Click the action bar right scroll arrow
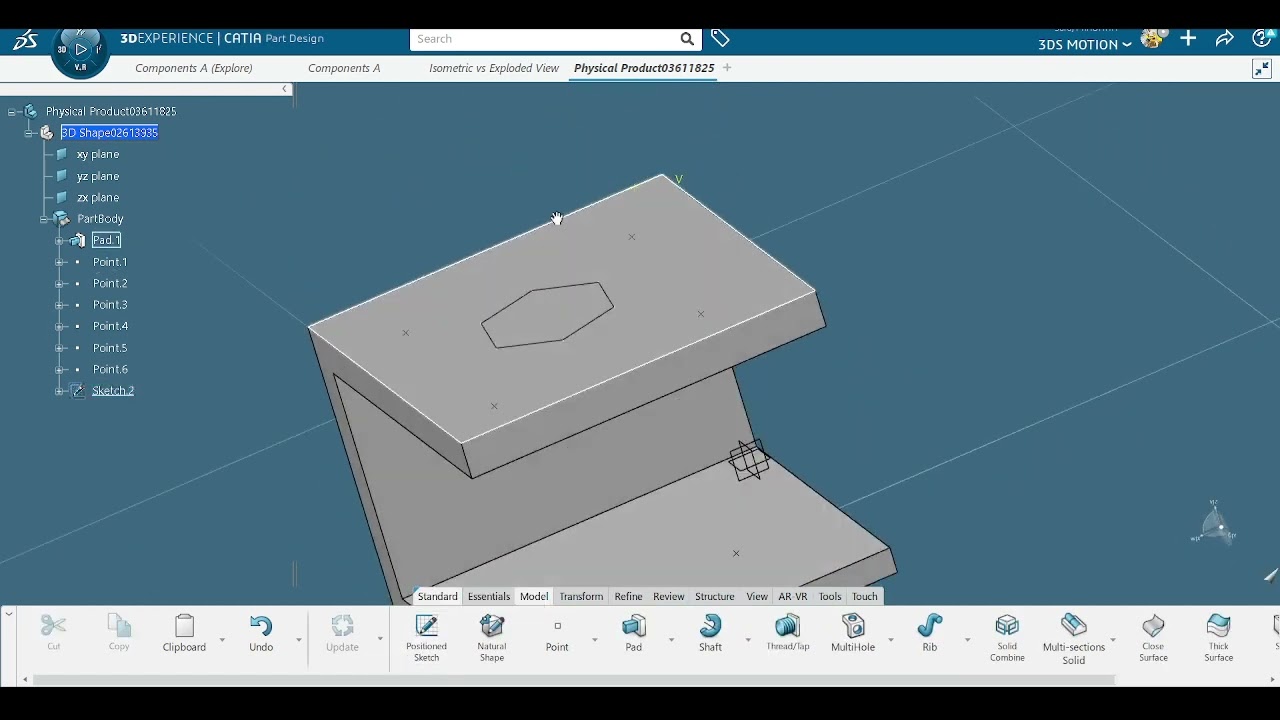 1272,680
